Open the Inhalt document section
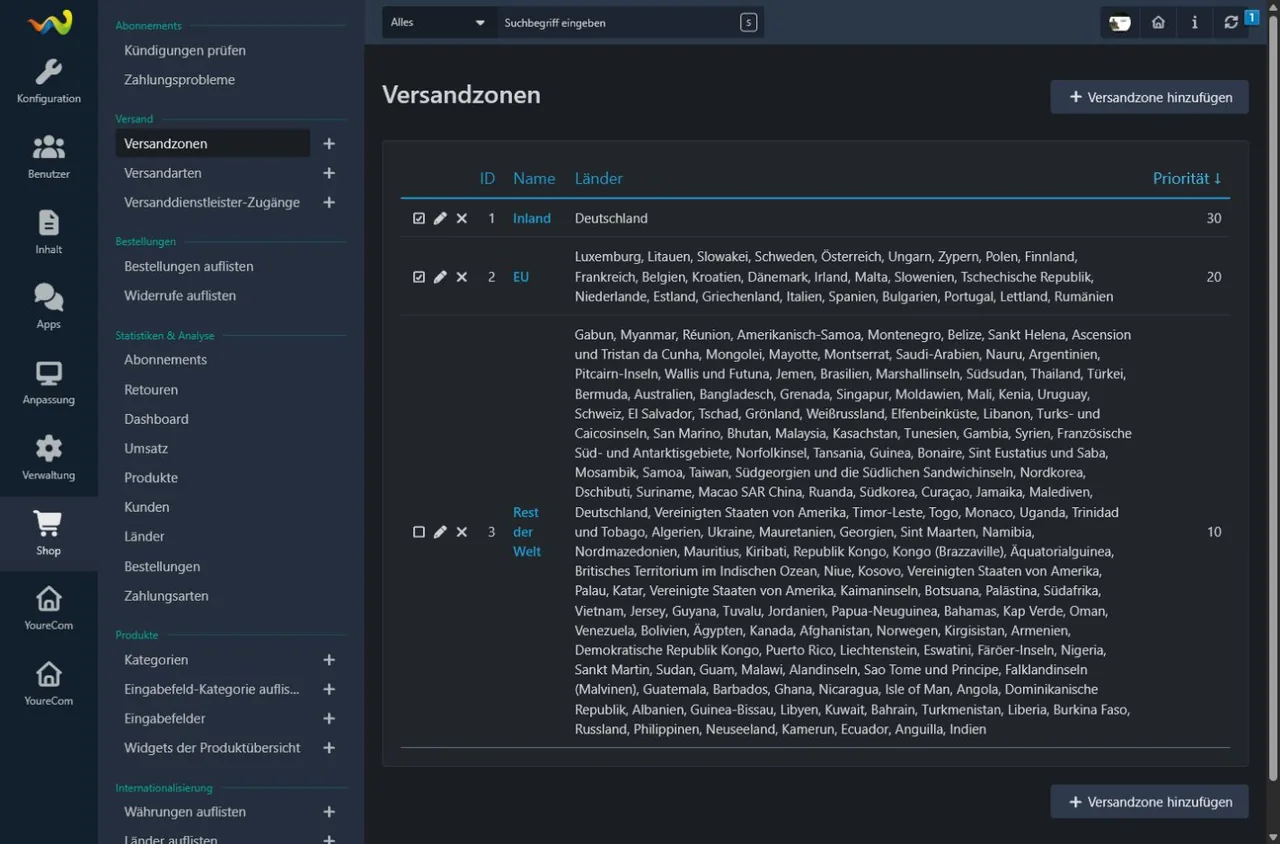 pyautogui.click(x=48, y=232)
